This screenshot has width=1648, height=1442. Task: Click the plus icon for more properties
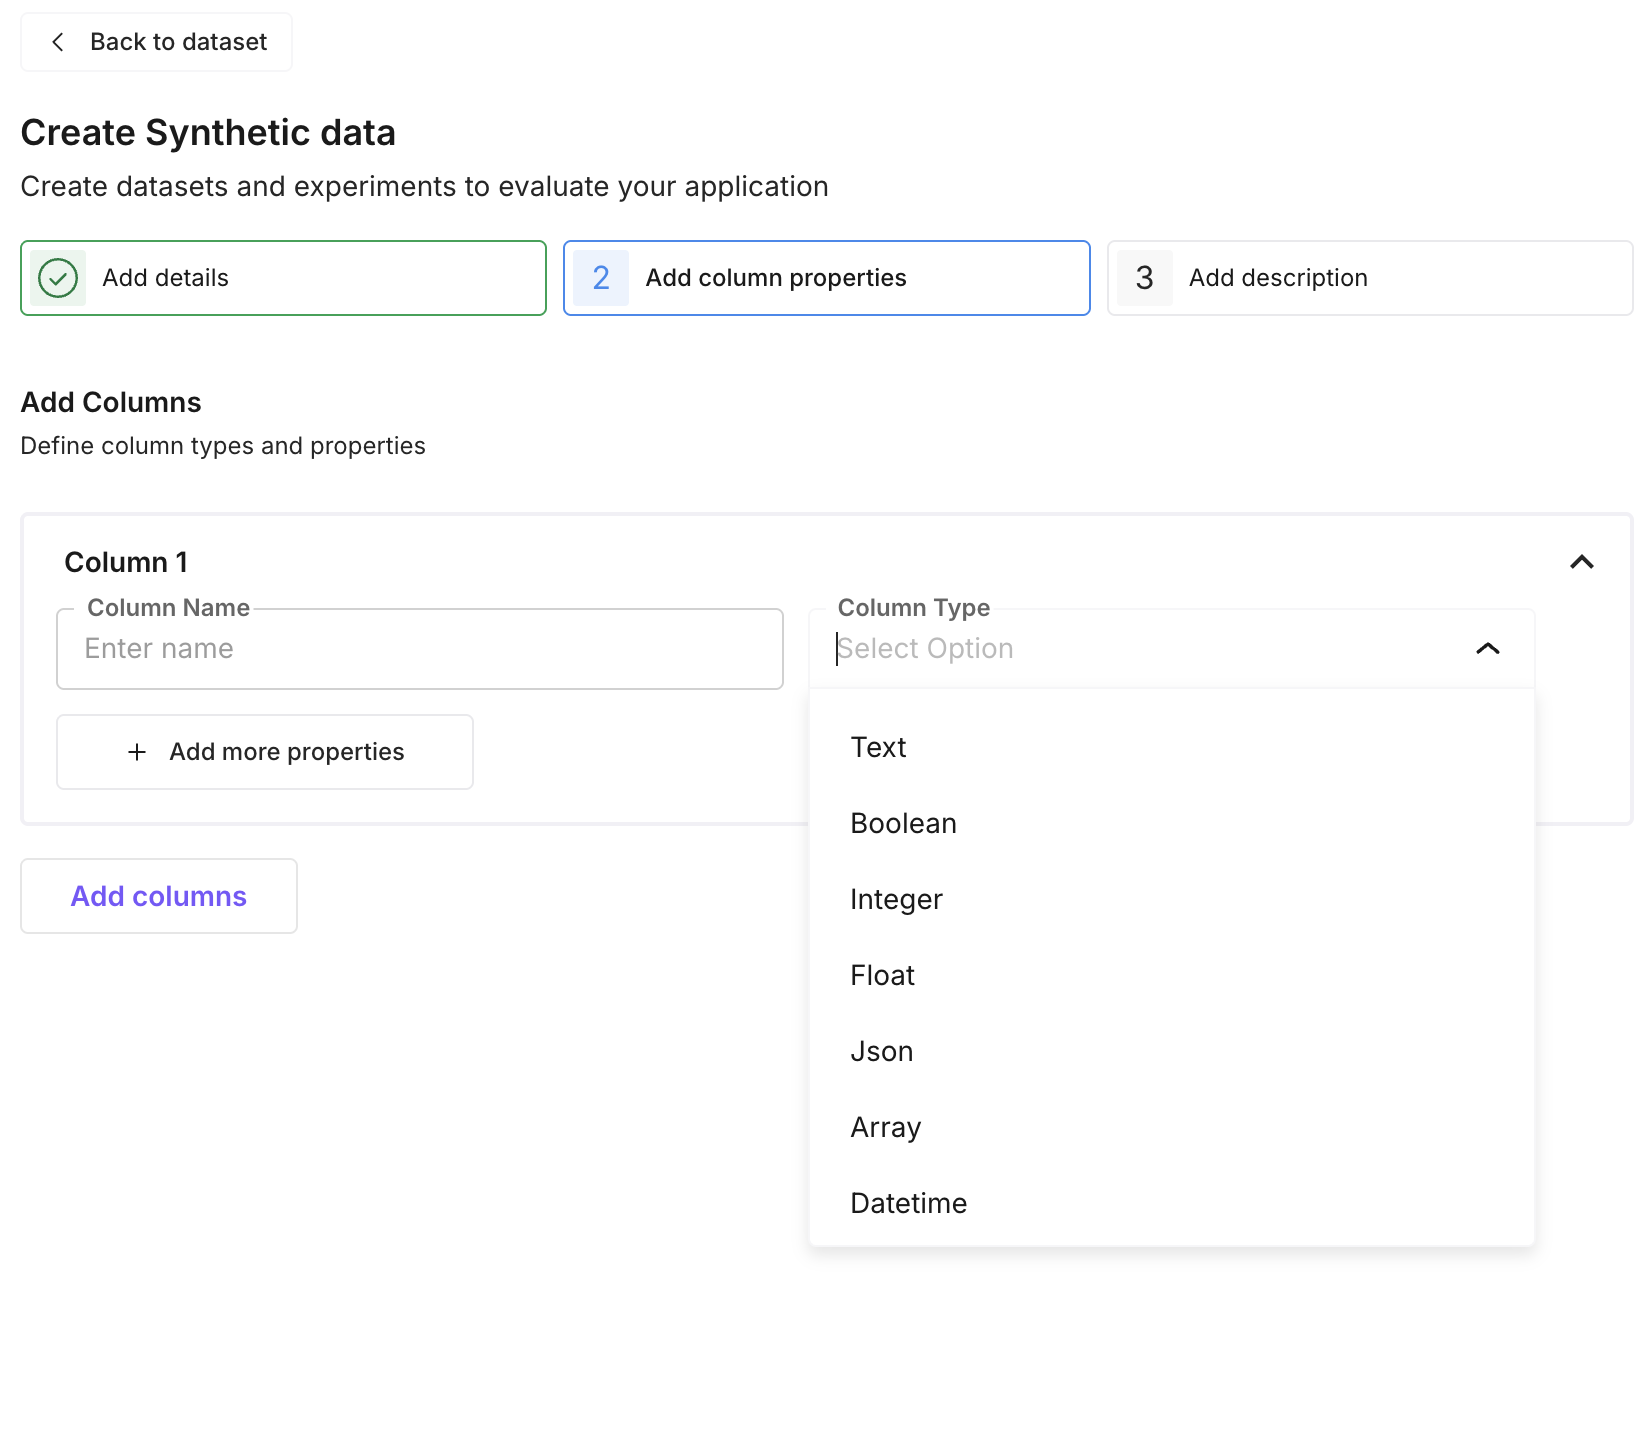pyautogui.click(x=137, y=752)
